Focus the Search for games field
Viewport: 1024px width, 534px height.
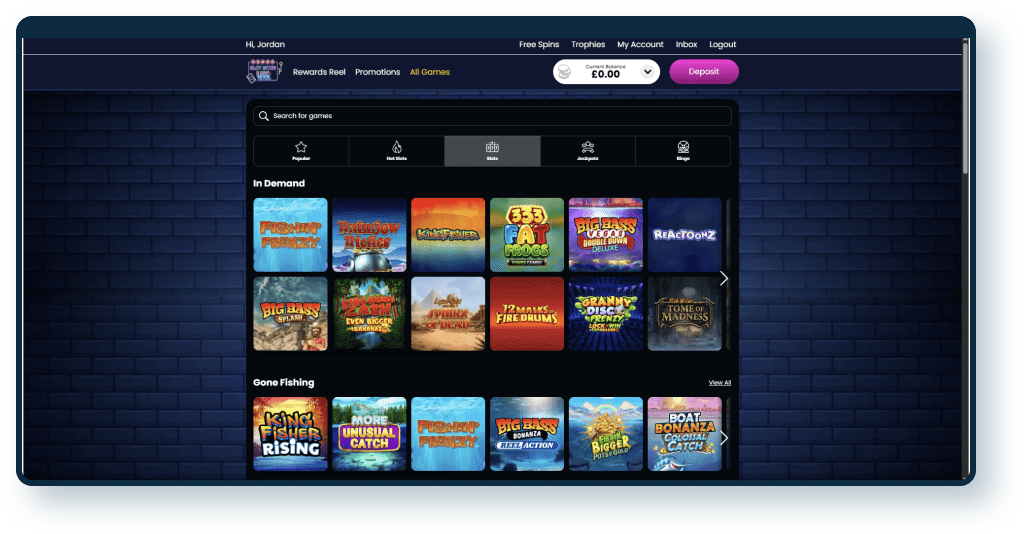pos(492,116)
